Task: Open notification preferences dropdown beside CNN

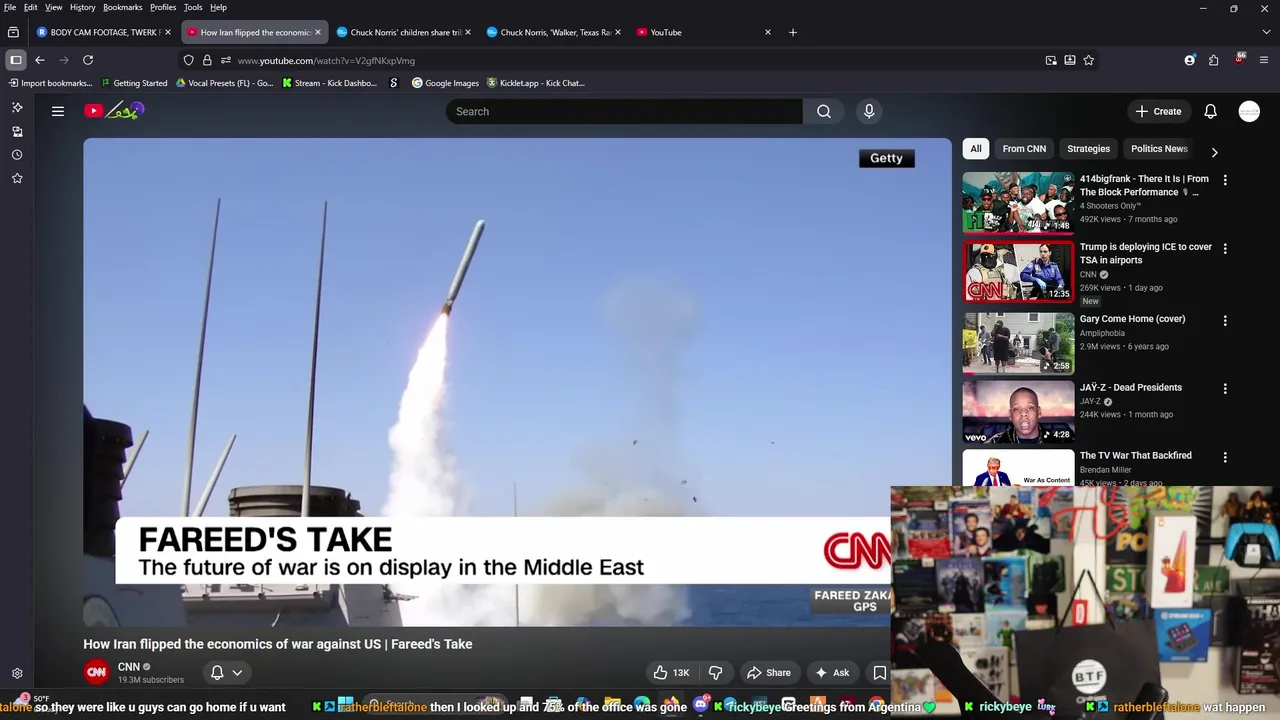Action: coord(227,673)
